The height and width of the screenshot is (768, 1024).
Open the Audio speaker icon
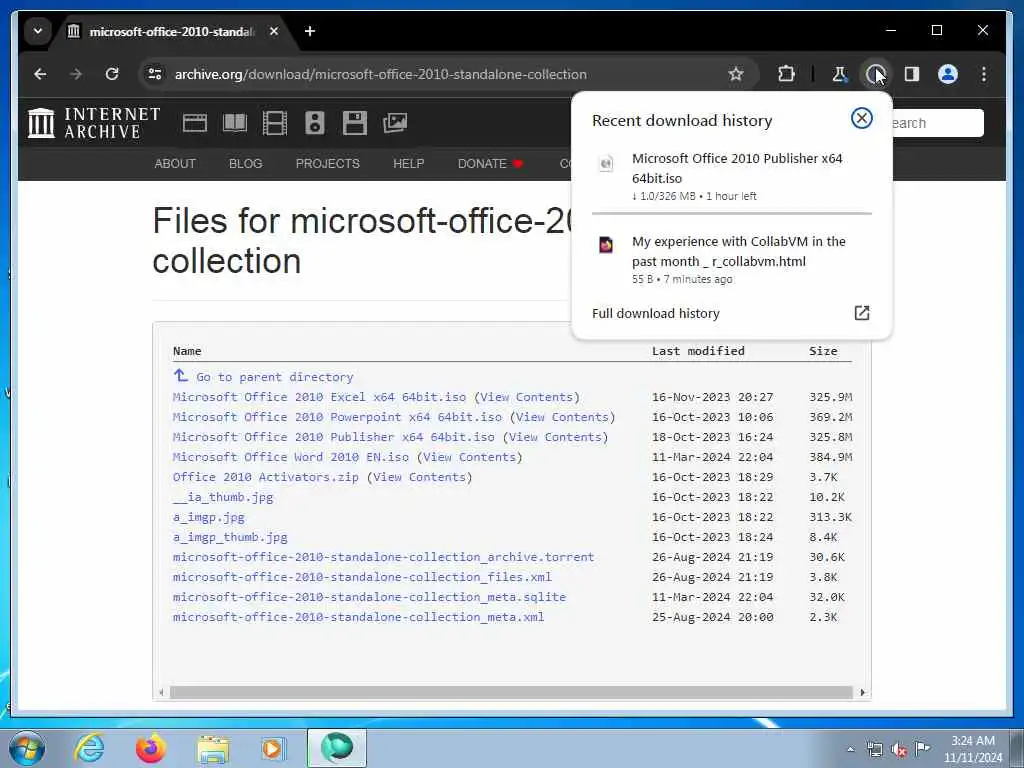tap(315, 123)
